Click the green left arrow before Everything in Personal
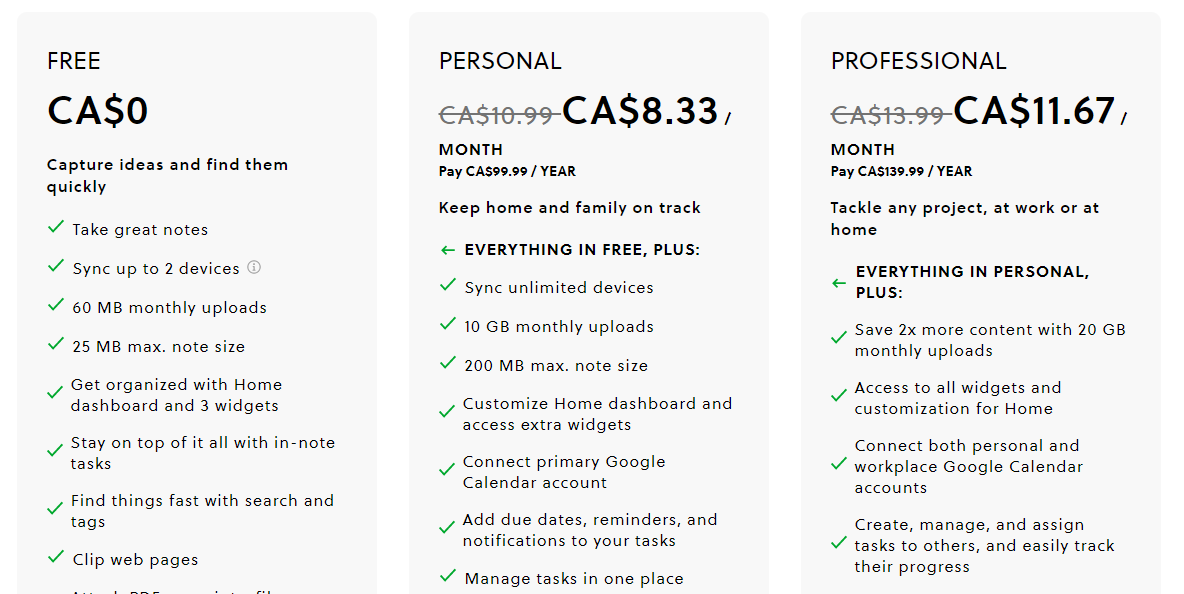 (839, 283)
